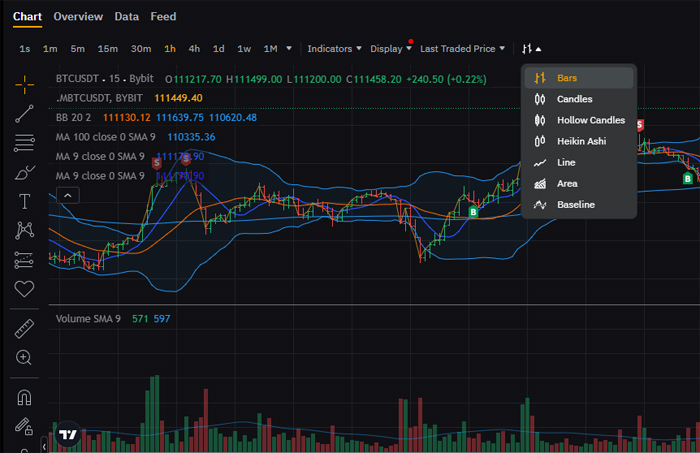Click the green B marker near the chart's far edge
This screenshot has width=700, height=453.
click(688, 179)
